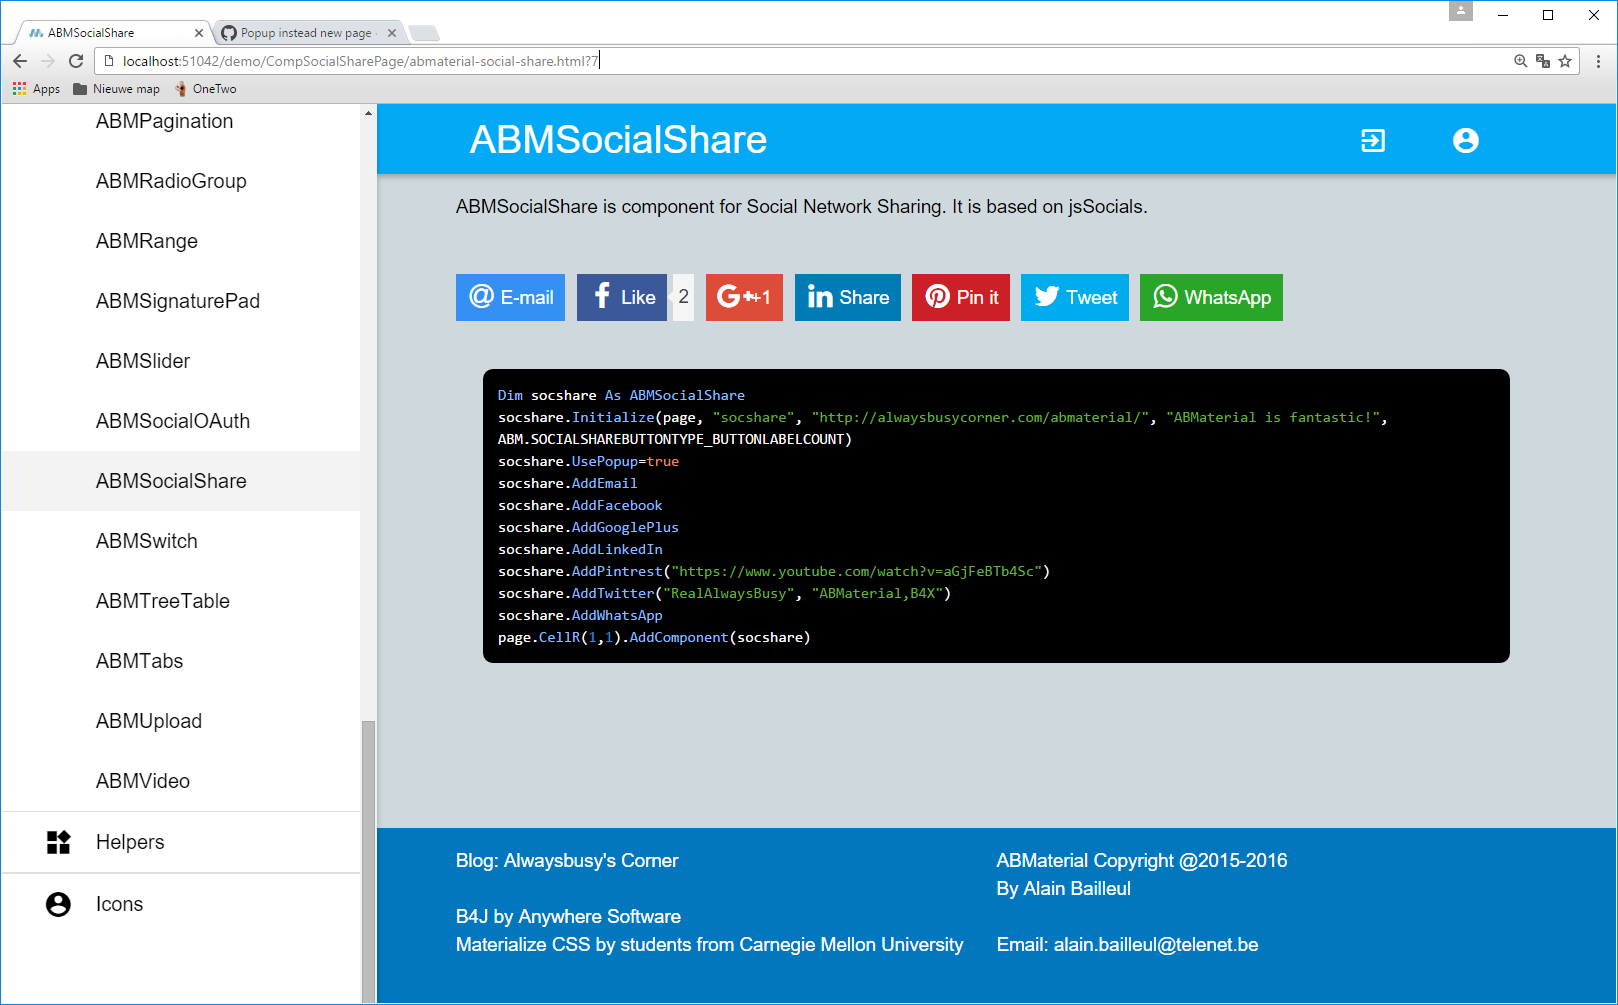The height and width of the screenshot is (1005, 1618).
Task: Click the sidebar scrollbar thumb
Action: [x=368, y=861]
